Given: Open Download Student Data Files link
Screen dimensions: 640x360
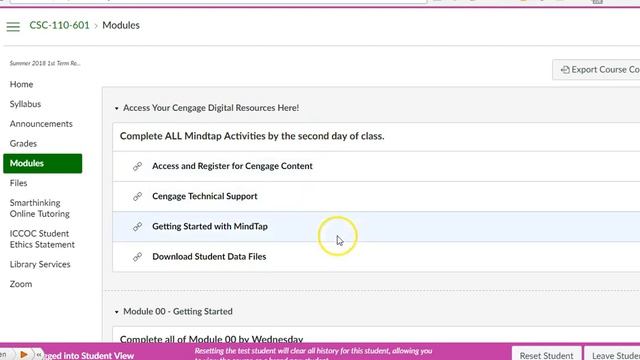Looking at the screenshot, I should click(209, 257).
